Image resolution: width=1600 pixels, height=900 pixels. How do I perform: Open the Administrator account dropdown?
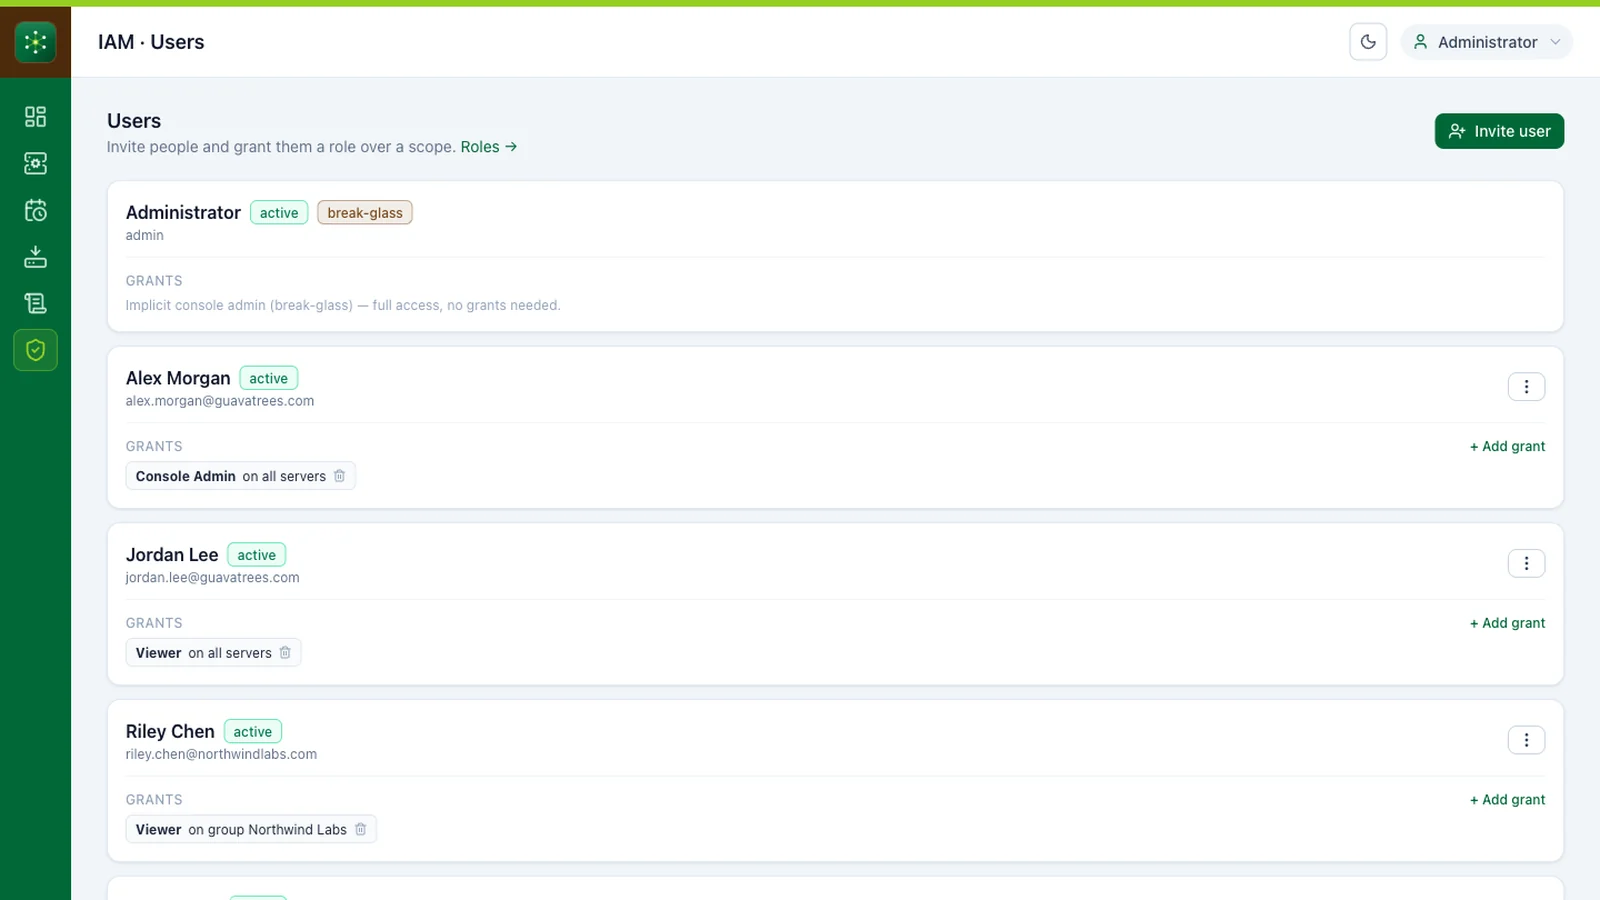[x=1487, y=42]
